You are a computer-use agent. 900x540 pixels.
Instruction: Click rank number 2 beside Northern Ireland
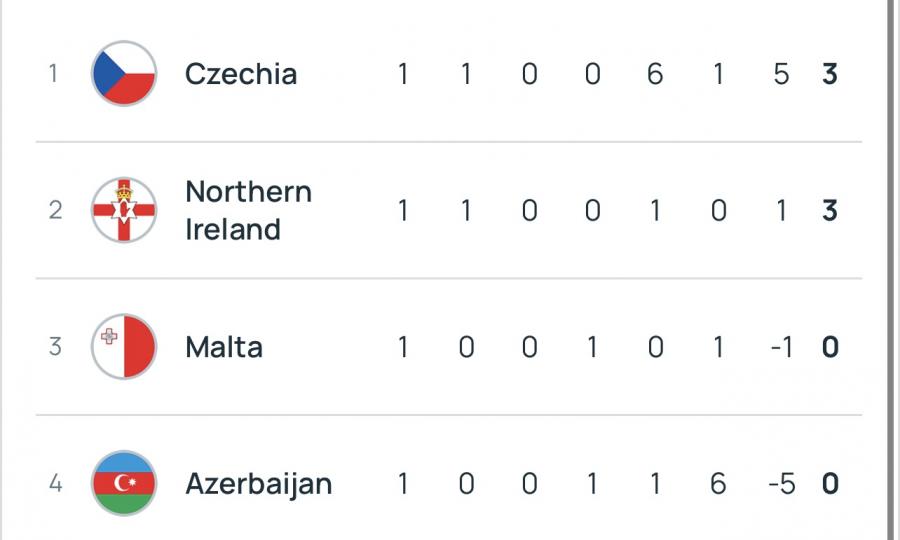click(54, 210)
